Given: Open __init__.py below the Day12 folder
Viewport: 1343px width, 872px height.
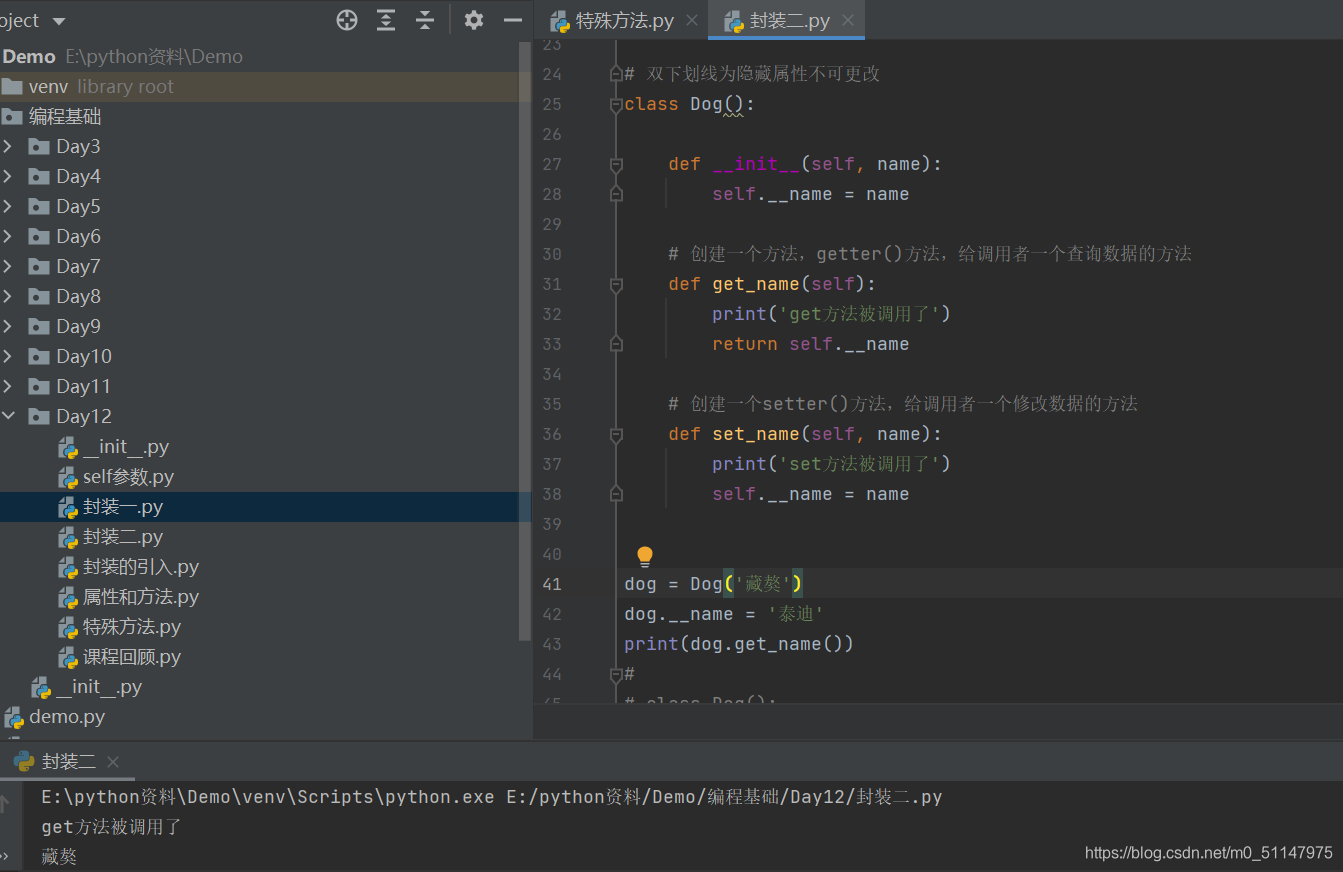Looking at the screenshot, I should (99, 687).
